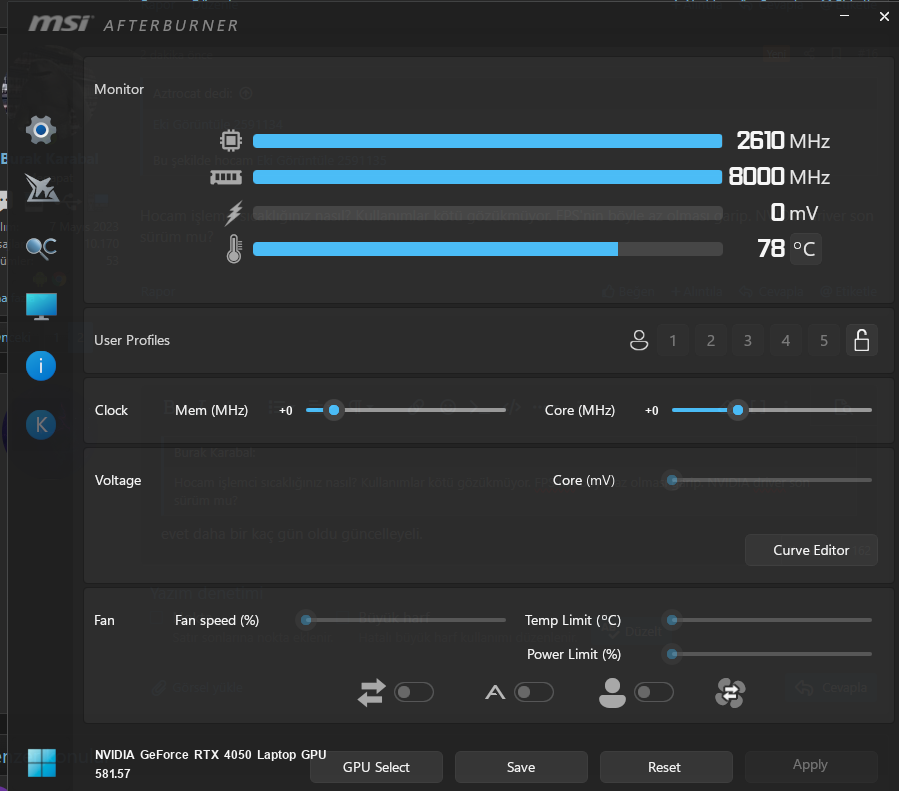Click the temperature monitor bar

coord(487,249)
